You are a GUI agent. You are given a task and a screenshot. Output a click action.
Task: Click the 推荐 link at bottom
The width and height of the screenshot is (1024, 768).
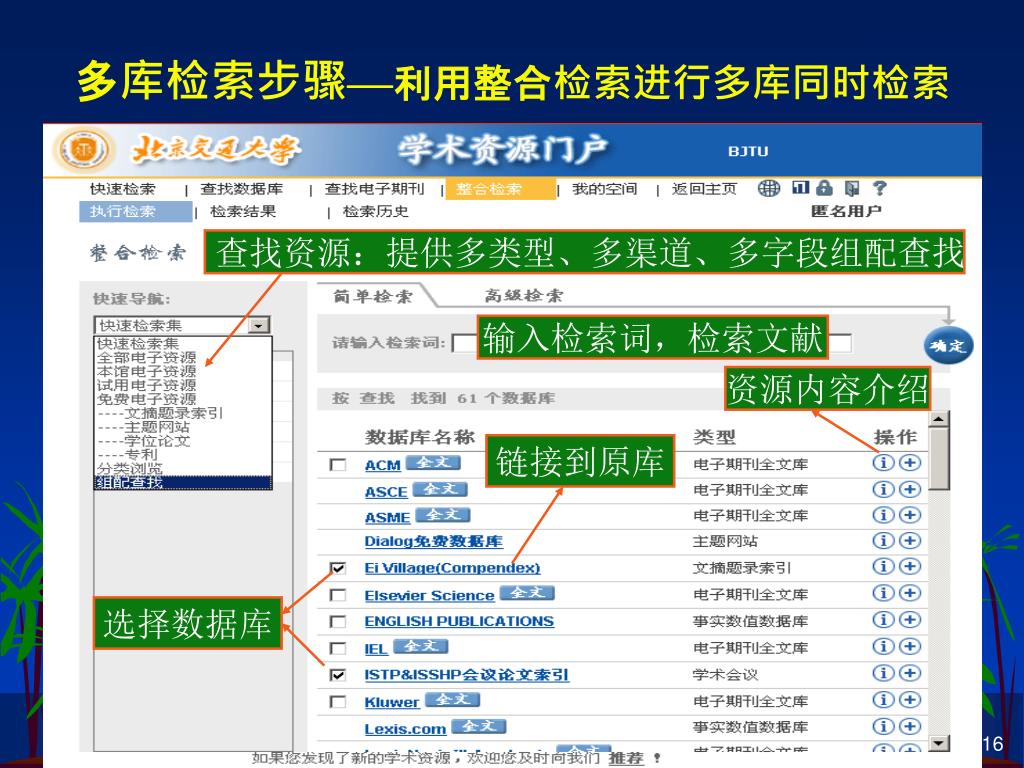[626, 758]
